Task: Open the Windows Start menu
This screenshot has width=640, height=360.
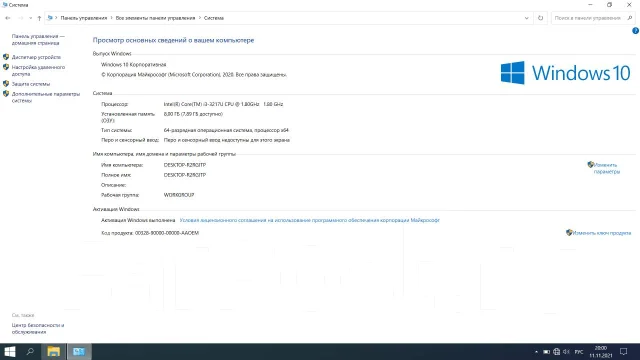Action: (9, 351)
